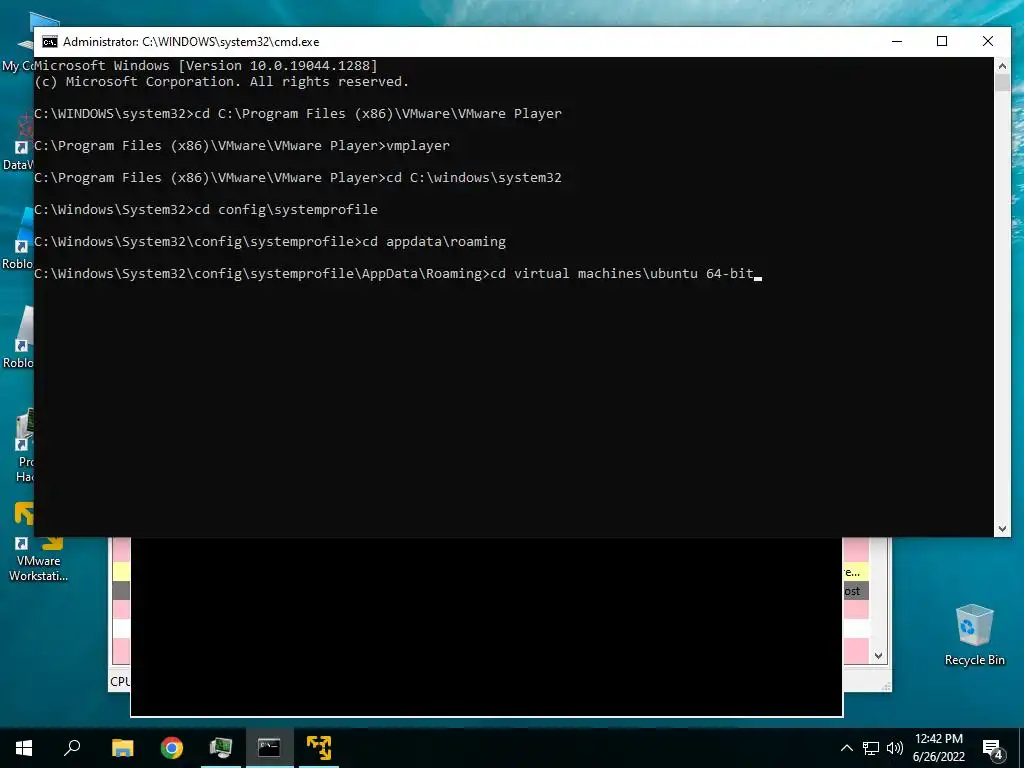Minimize the Command Prompt window
This screenshot has height=768, width=1024.
[x=897, y=41]
